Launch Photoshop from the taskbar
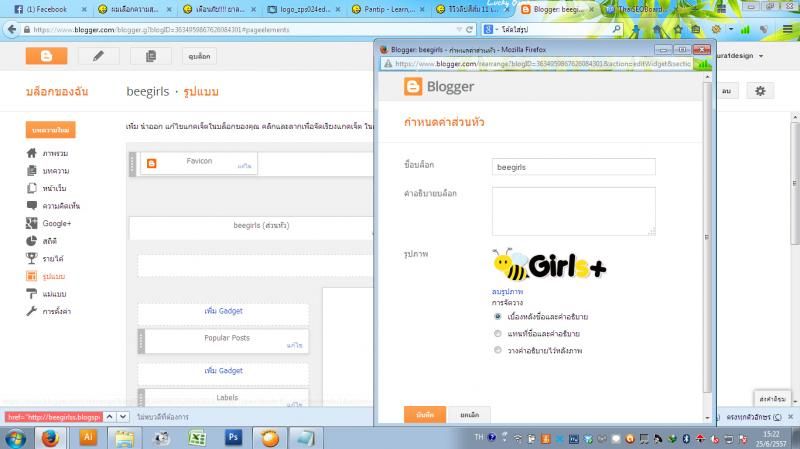The image size is (800, 449). [x=232, y=437]
